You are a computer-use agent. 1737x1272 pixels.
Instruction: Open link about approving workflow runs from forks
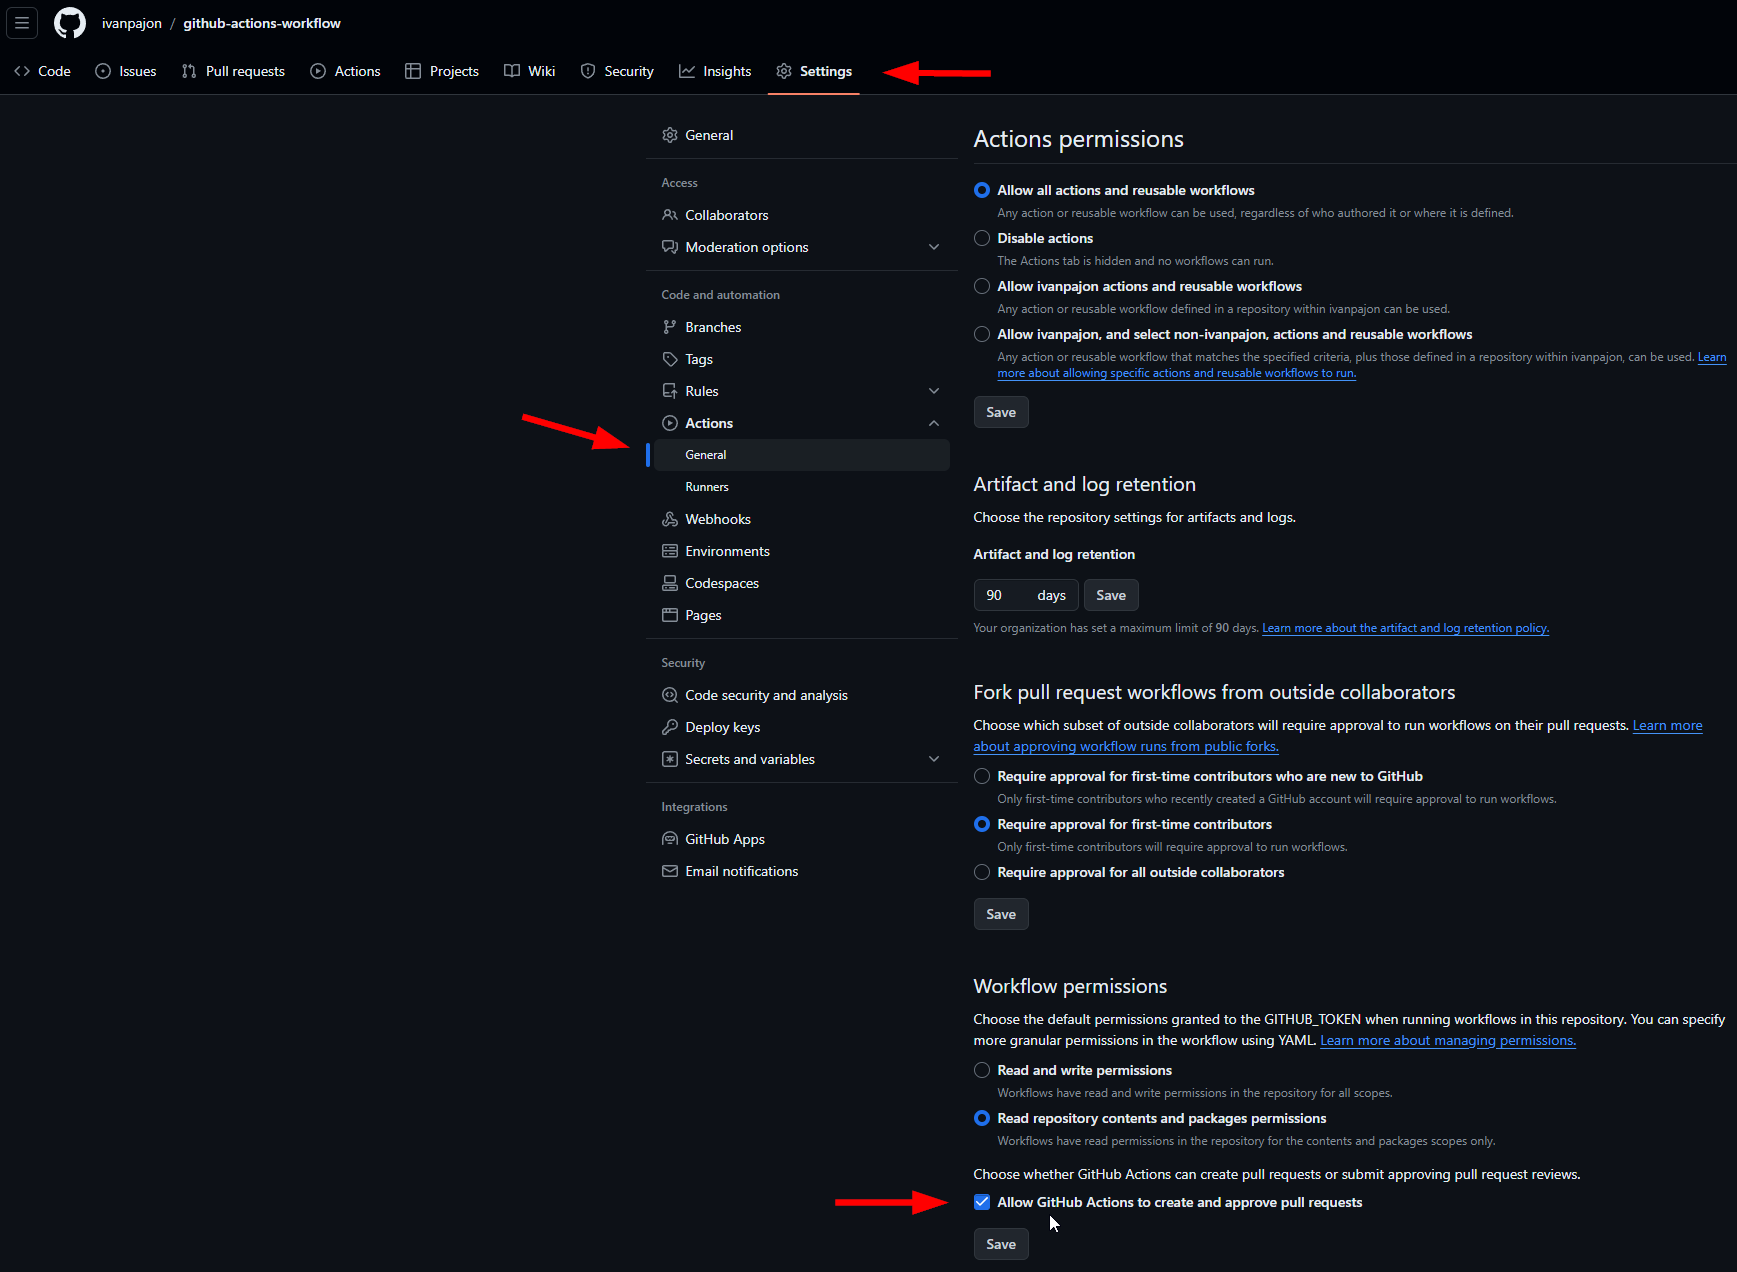pos(1126,746)
